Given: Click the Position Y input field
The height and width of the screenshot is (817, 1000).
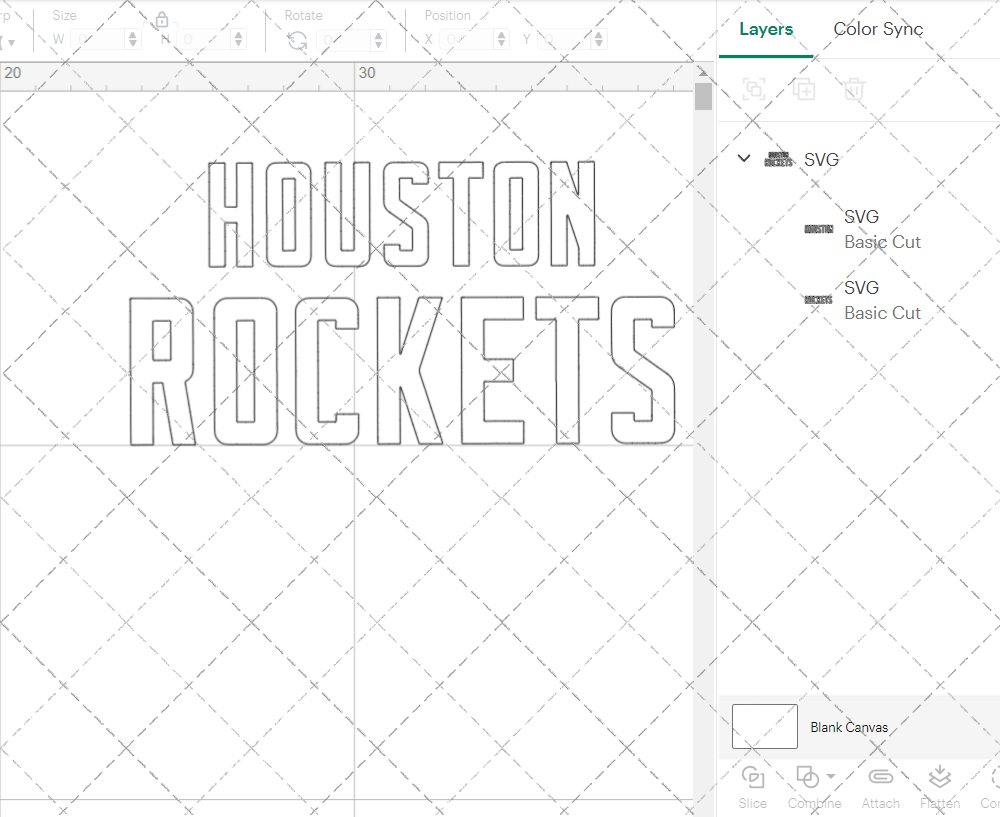Looking at the screenshot, I should [x=564, y=40].
